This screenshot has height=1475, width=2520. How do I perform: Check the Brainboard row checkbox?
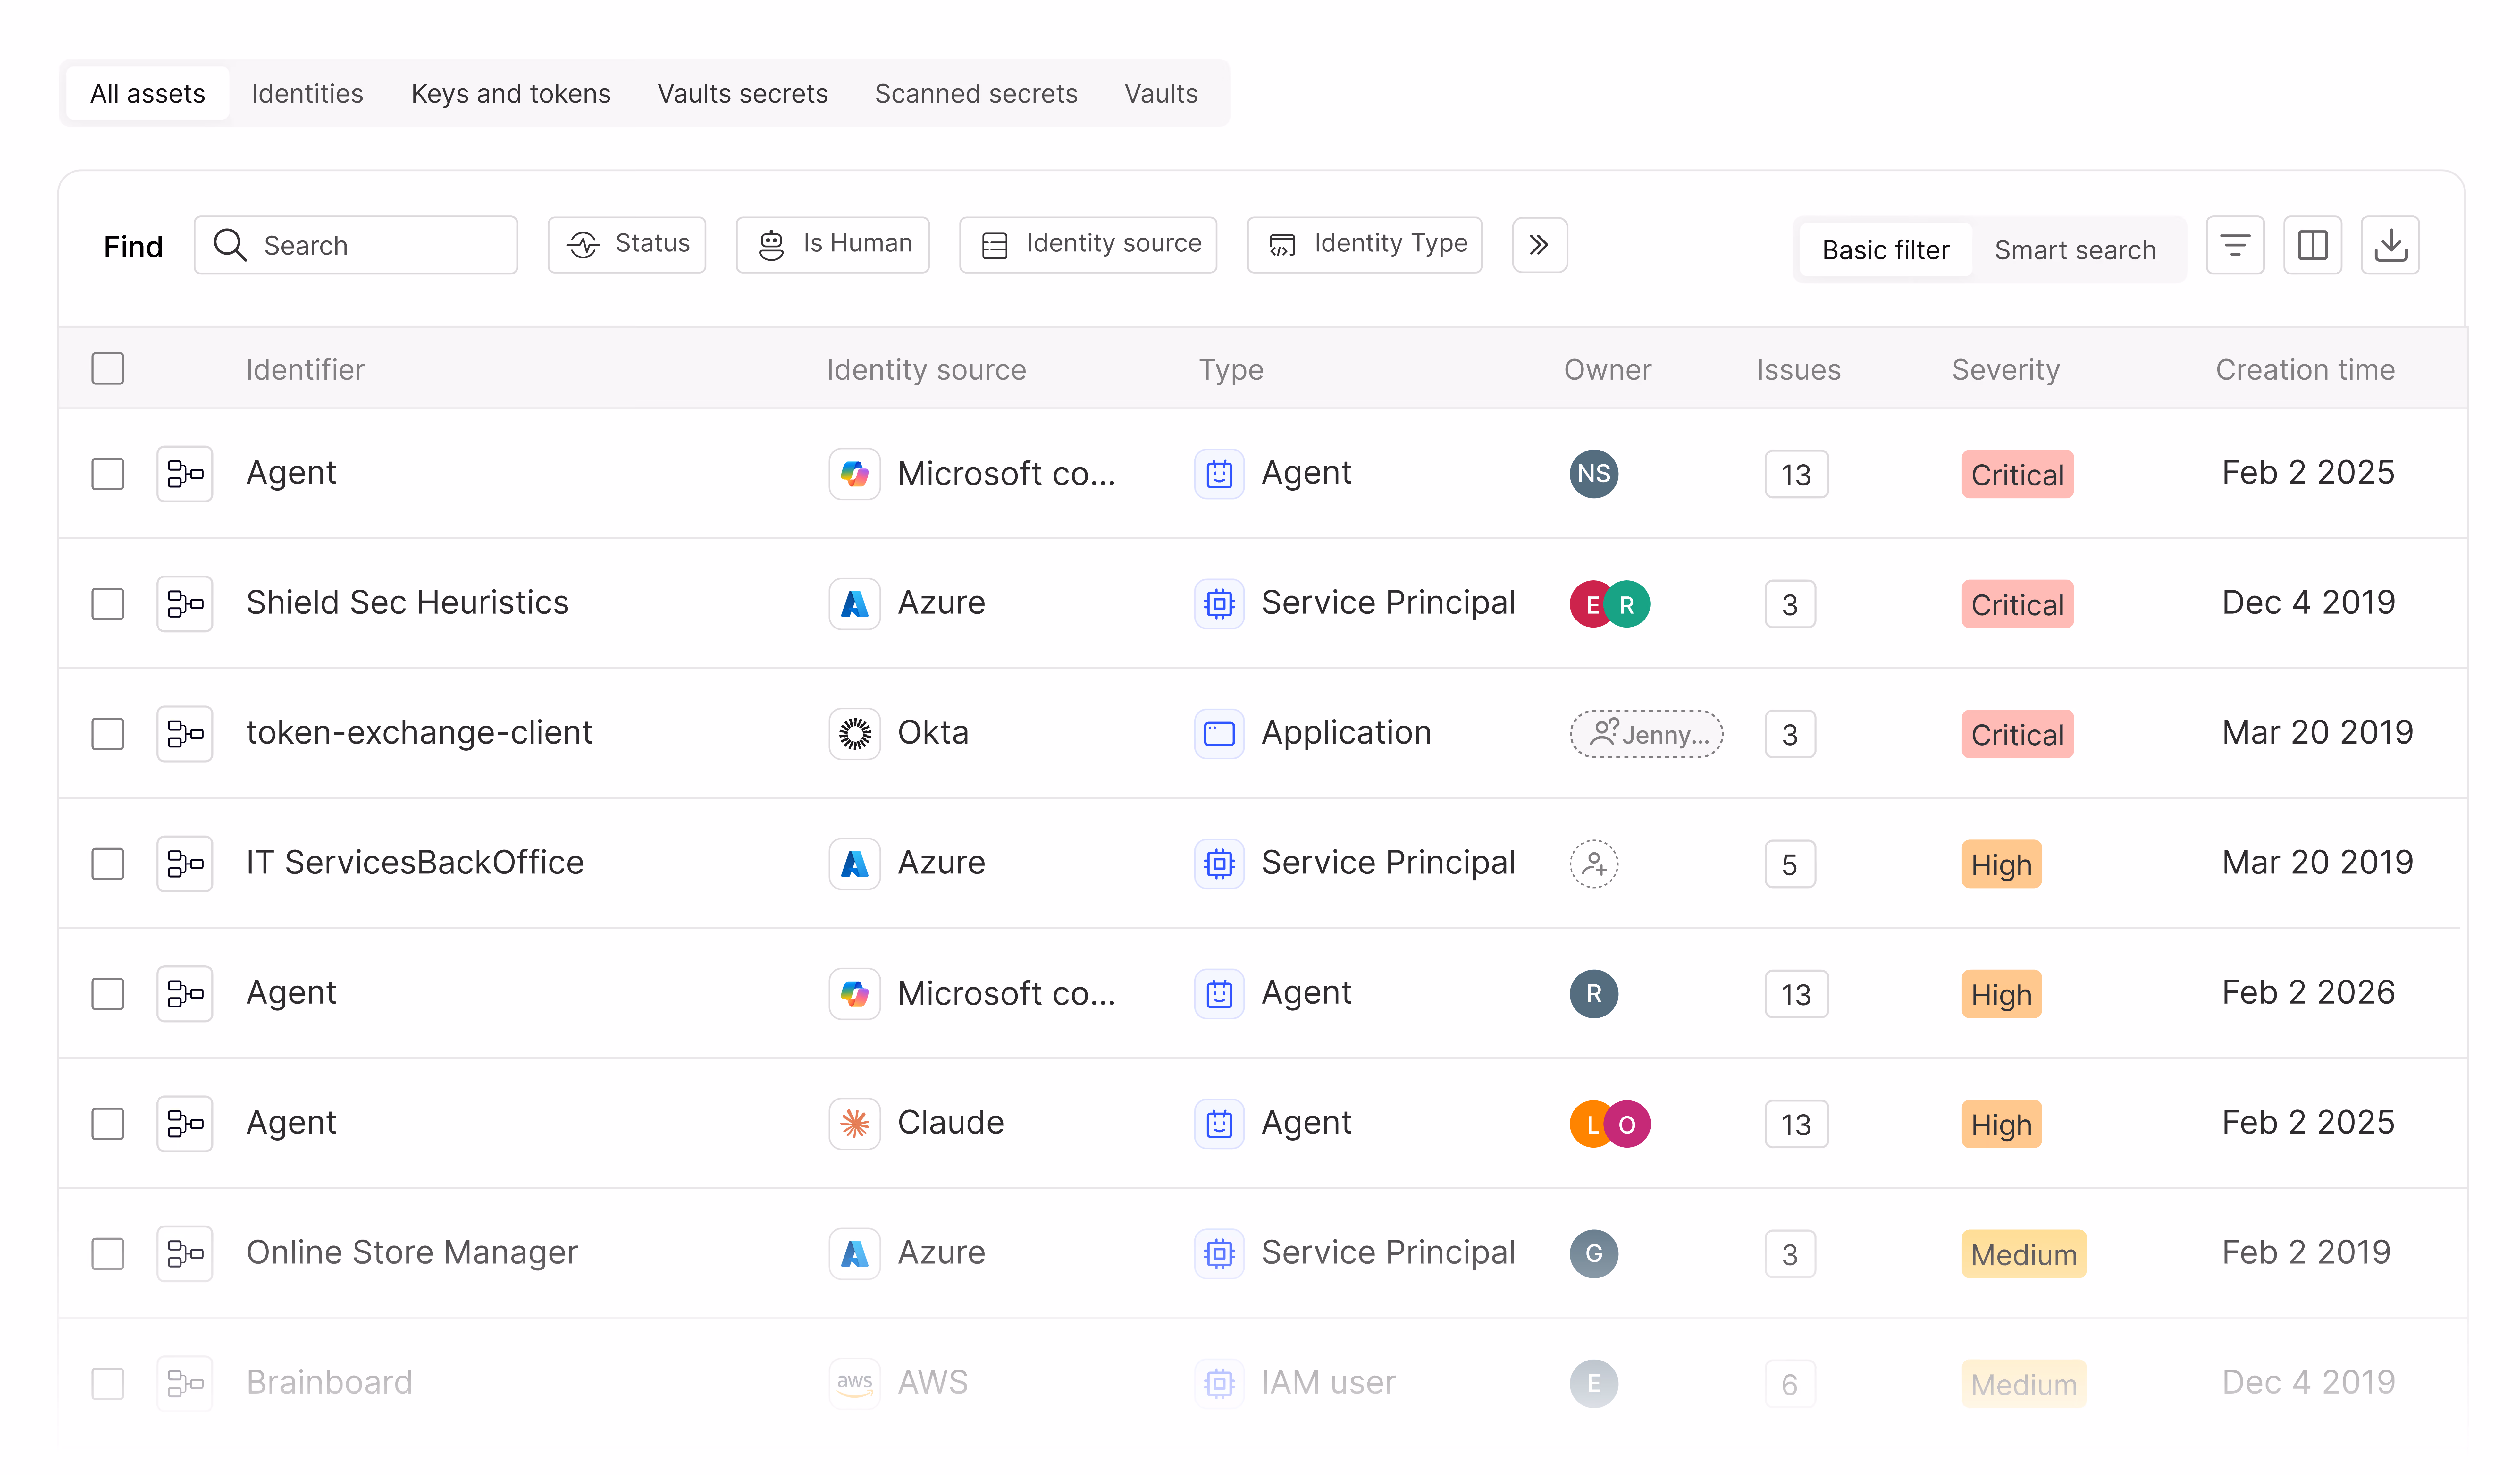pyautogui.click(x=108, y=1384)
